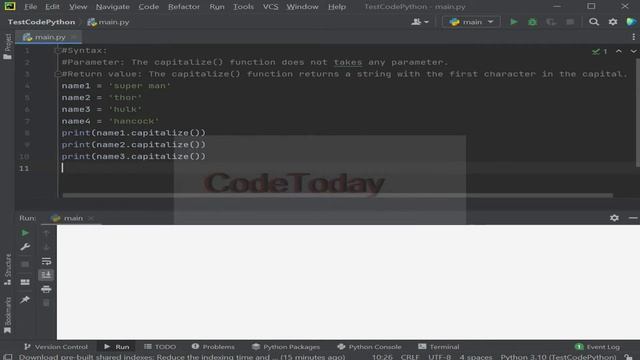
Task: Open the Edit menu
Action: pos(52,7)
